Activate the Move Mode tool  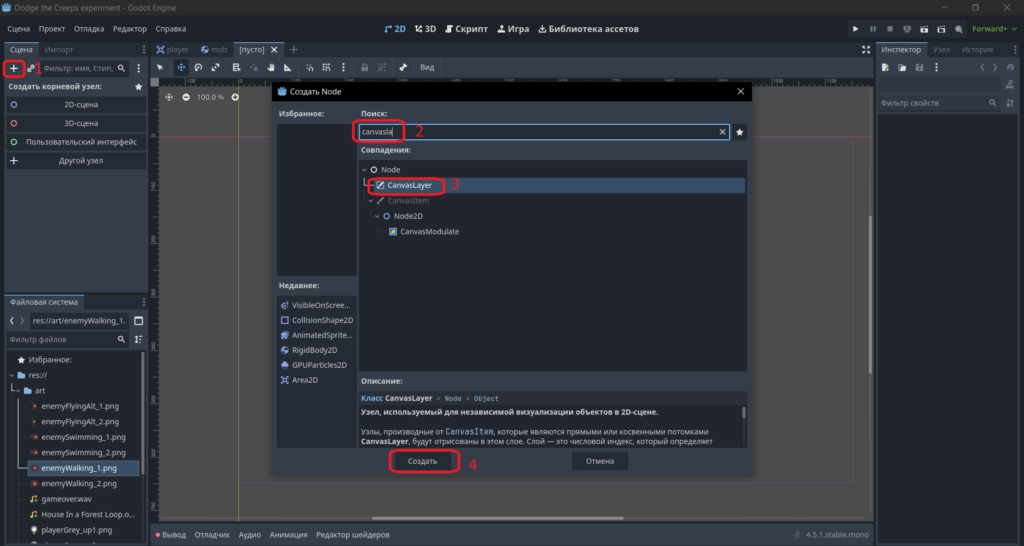pyautogui.click(x=181, y=67)
